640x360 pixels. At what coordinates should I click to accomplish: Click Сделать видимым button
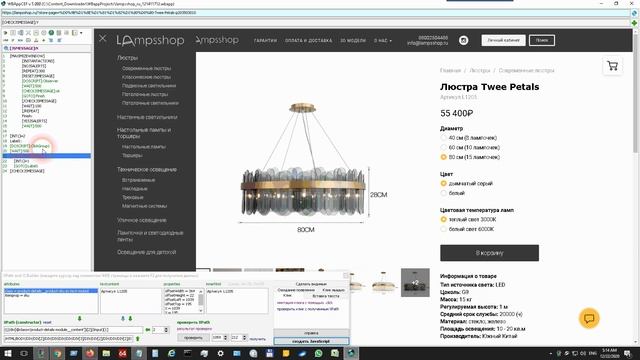click(311, 284)
